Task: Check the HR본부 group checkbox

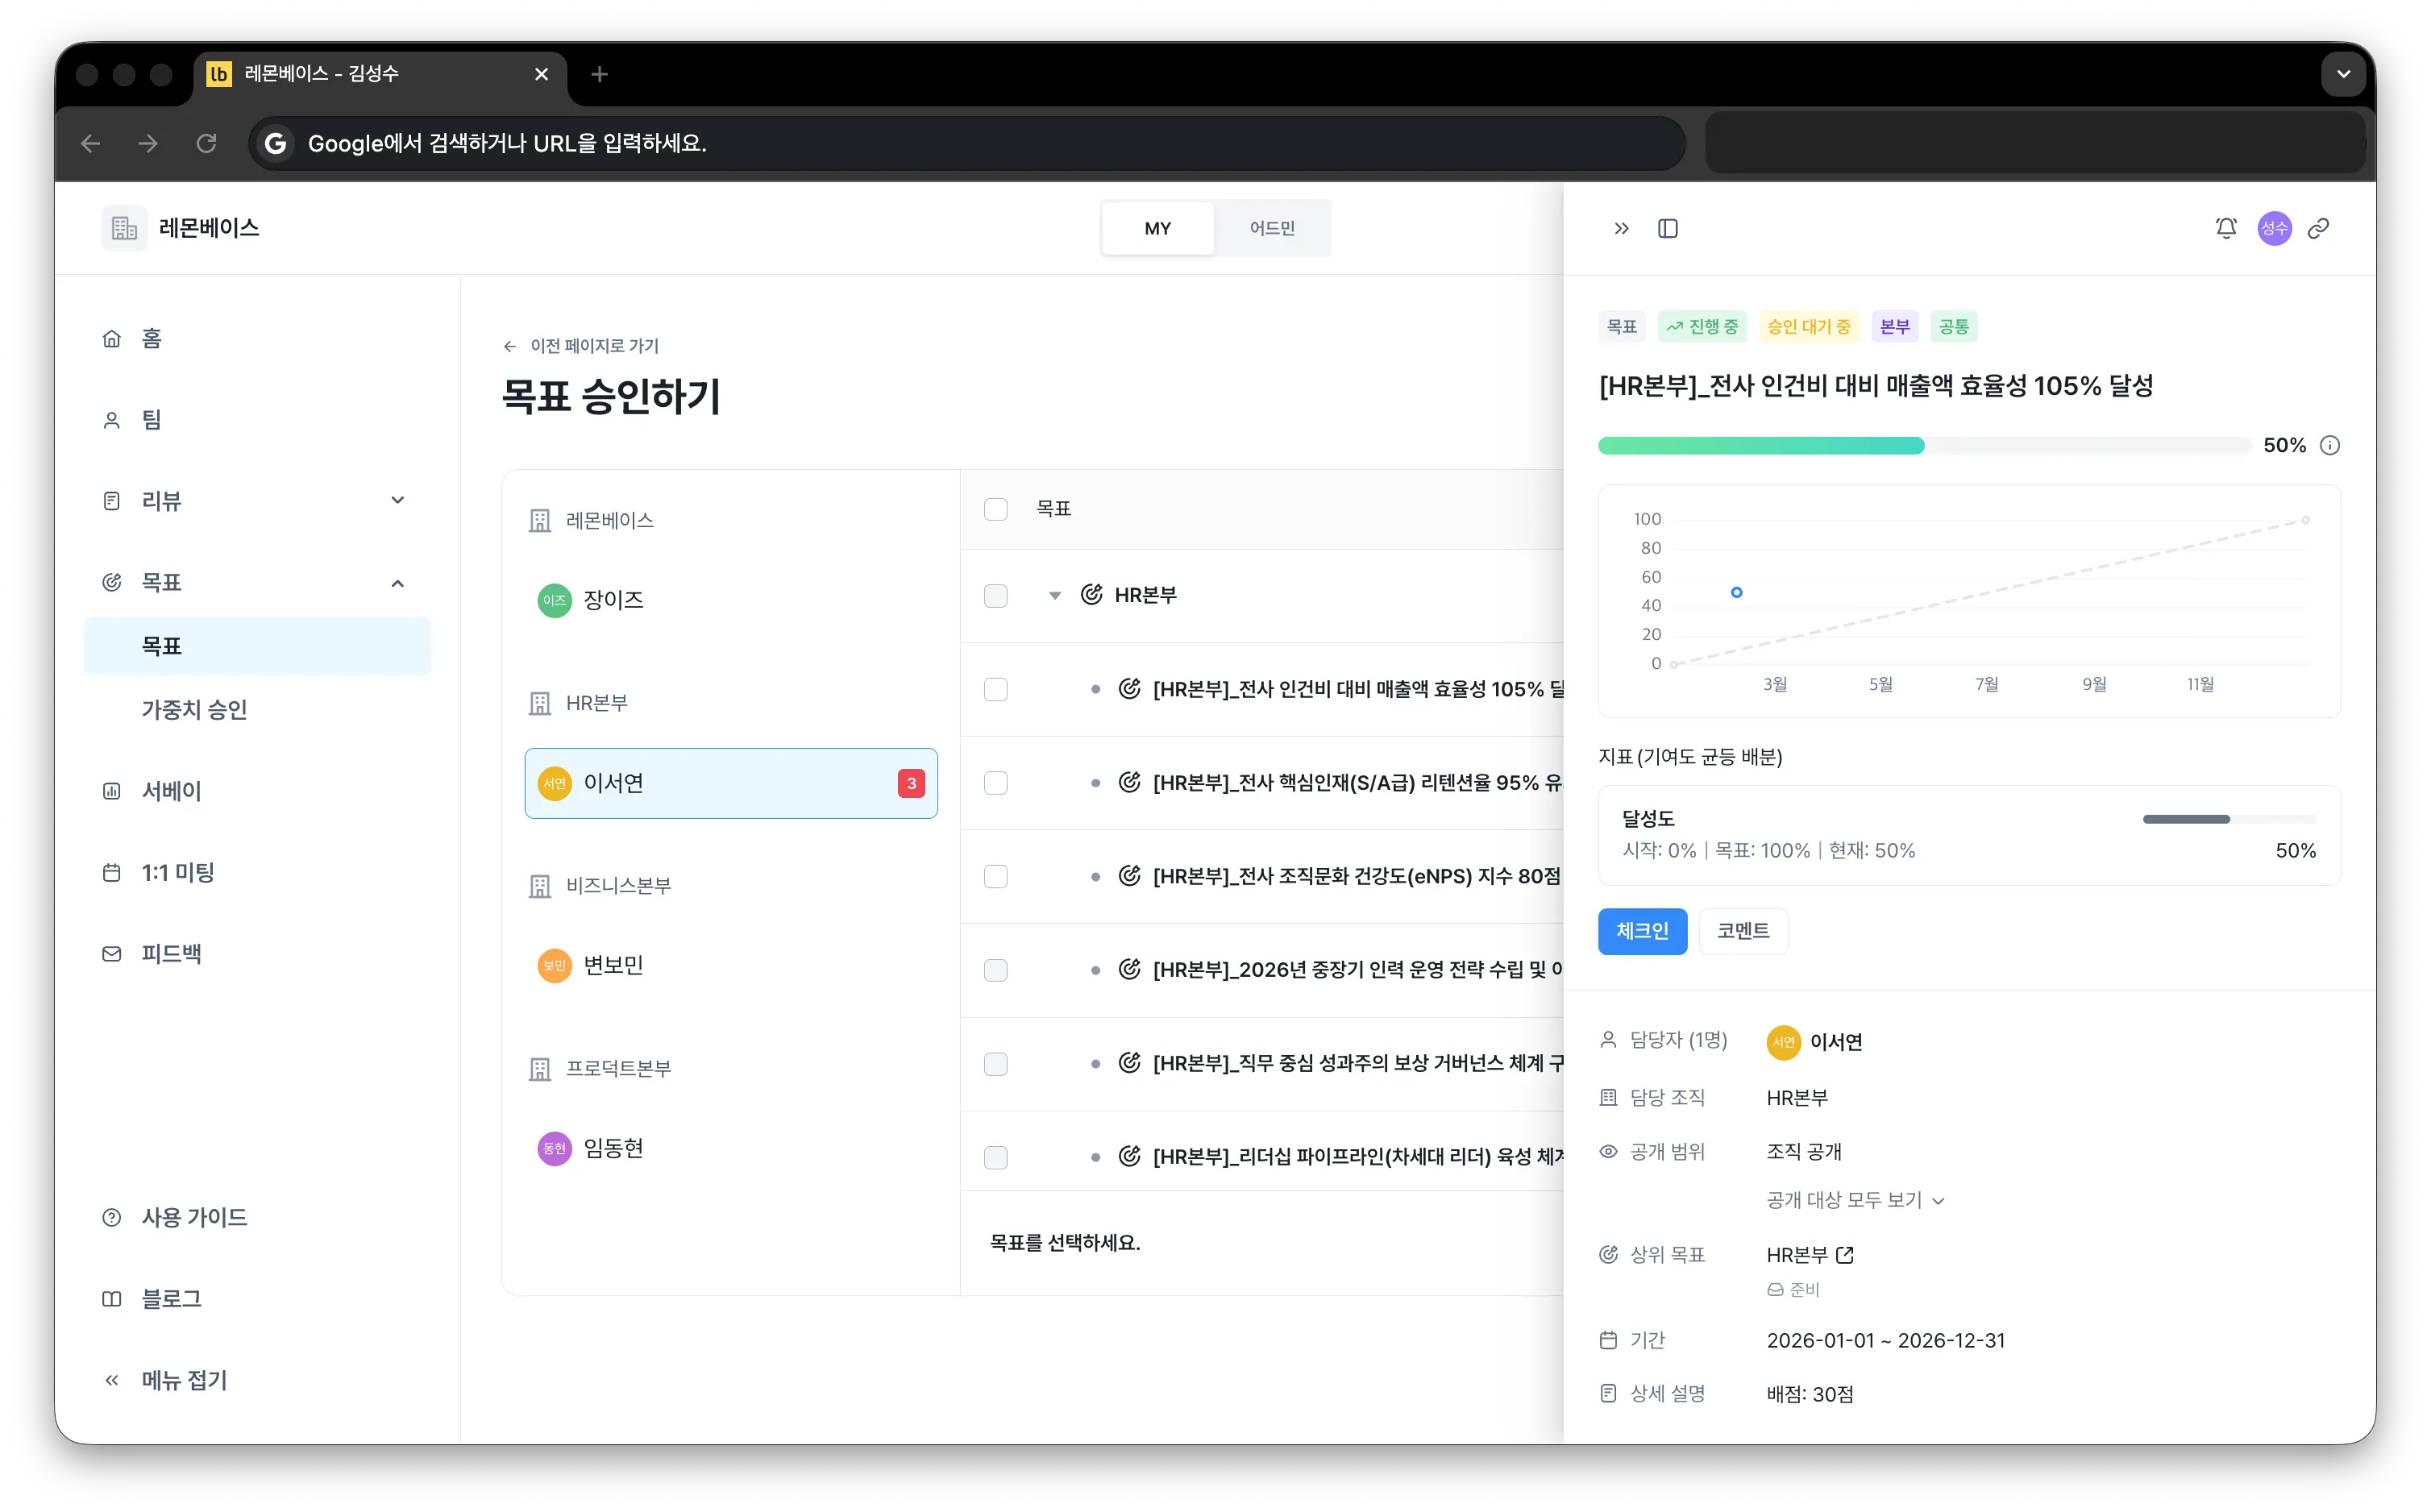Action: 995,596
